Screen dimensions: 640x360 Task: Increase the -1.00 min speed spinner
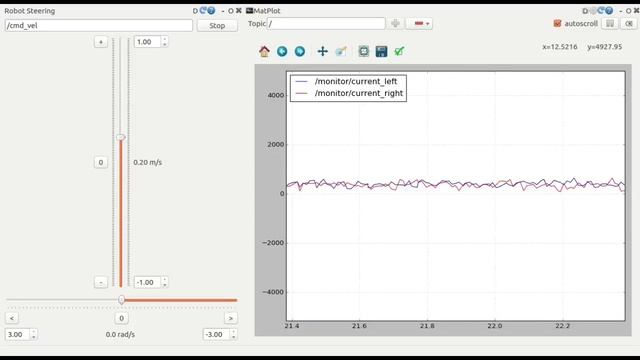[x=164, y=280]
